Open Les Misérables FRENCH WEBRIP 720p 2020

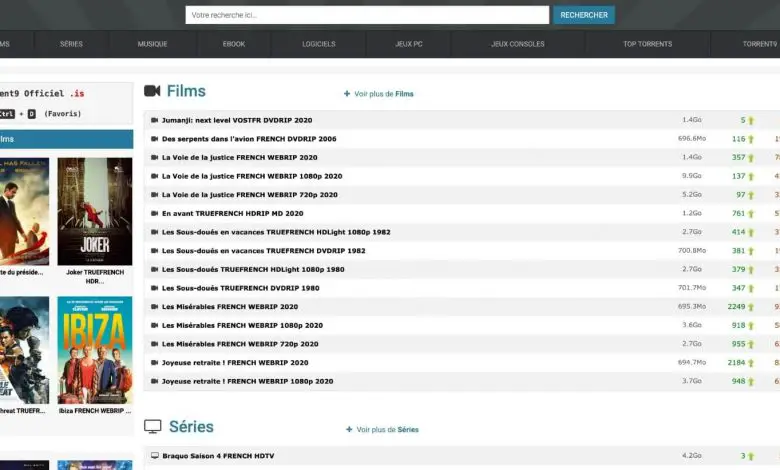tap(240, 344)
